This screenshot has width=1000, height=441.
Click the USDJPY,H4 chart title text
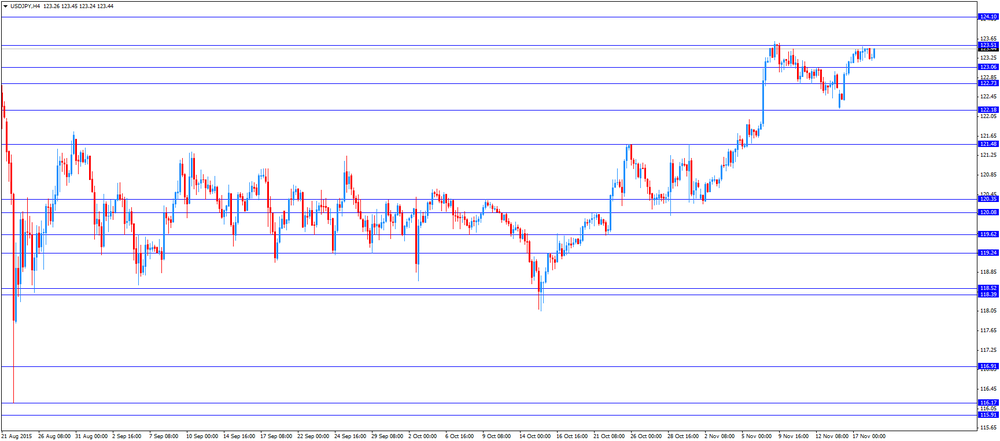click(x=25, y=5)
